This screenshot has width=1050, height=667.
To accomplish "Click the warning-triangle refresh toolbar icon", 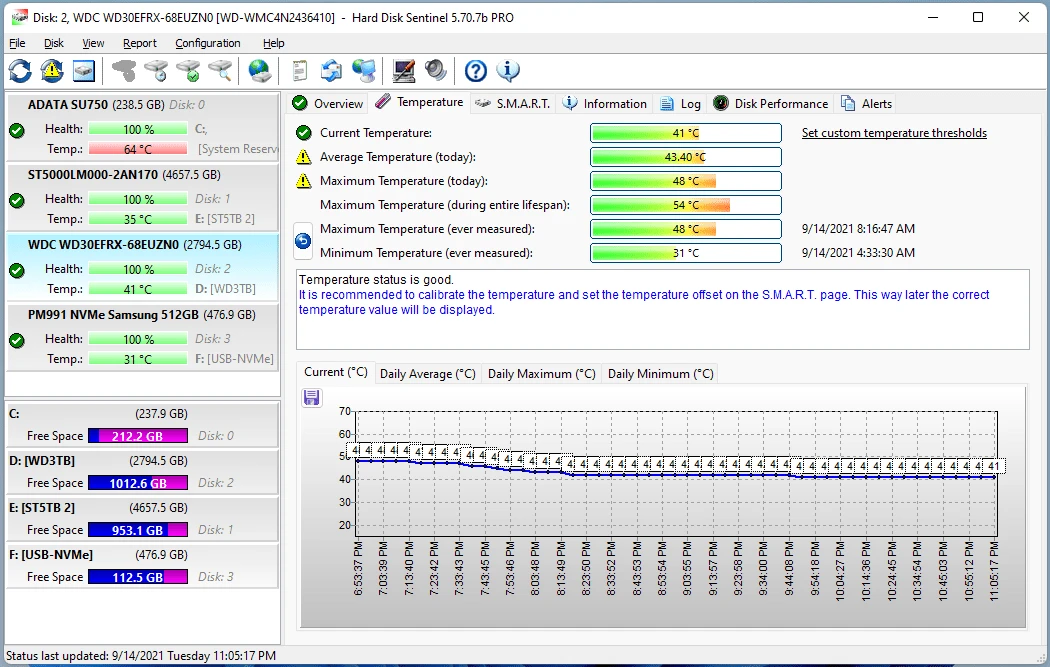I will point(52,71).
